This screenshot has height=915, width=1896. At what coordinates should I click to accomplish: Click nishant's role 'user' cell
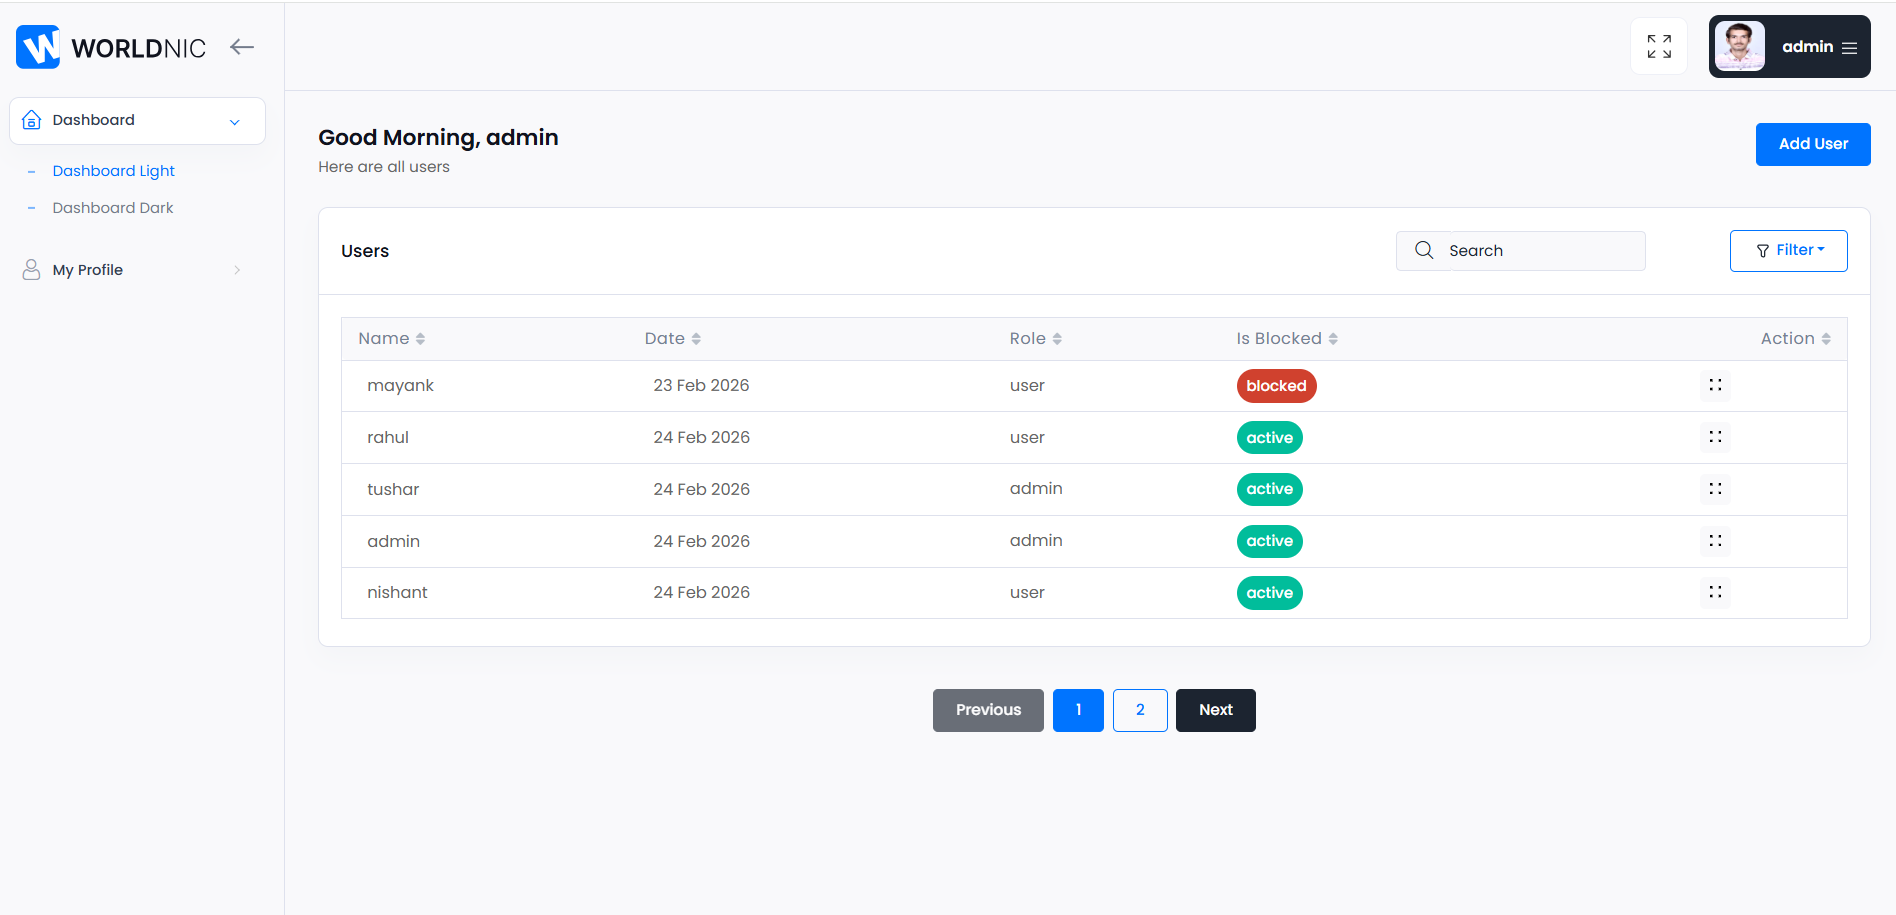click(1027, 592)
